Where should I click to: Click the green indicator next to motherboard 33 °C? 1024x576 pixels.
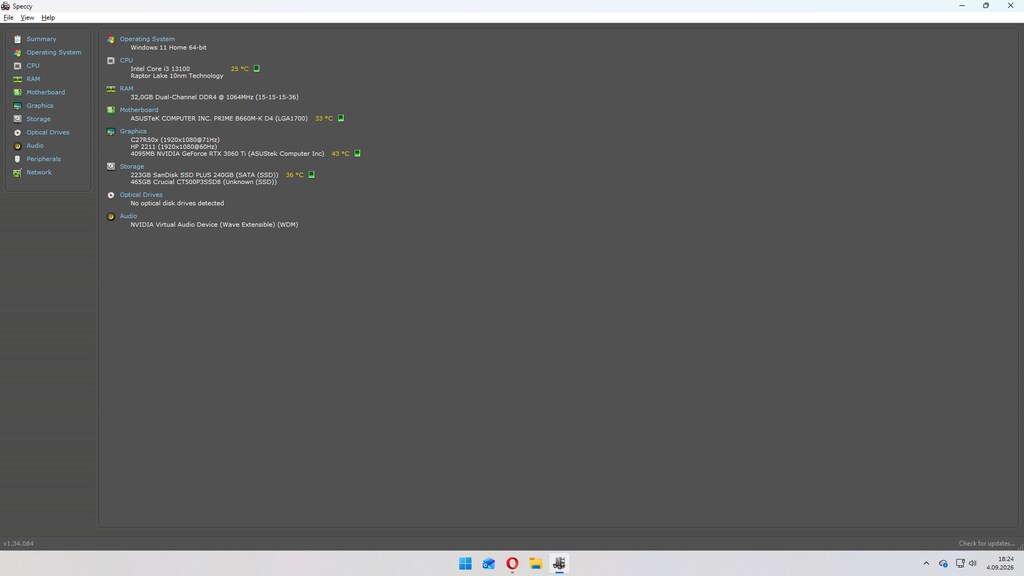coord(341,118)
